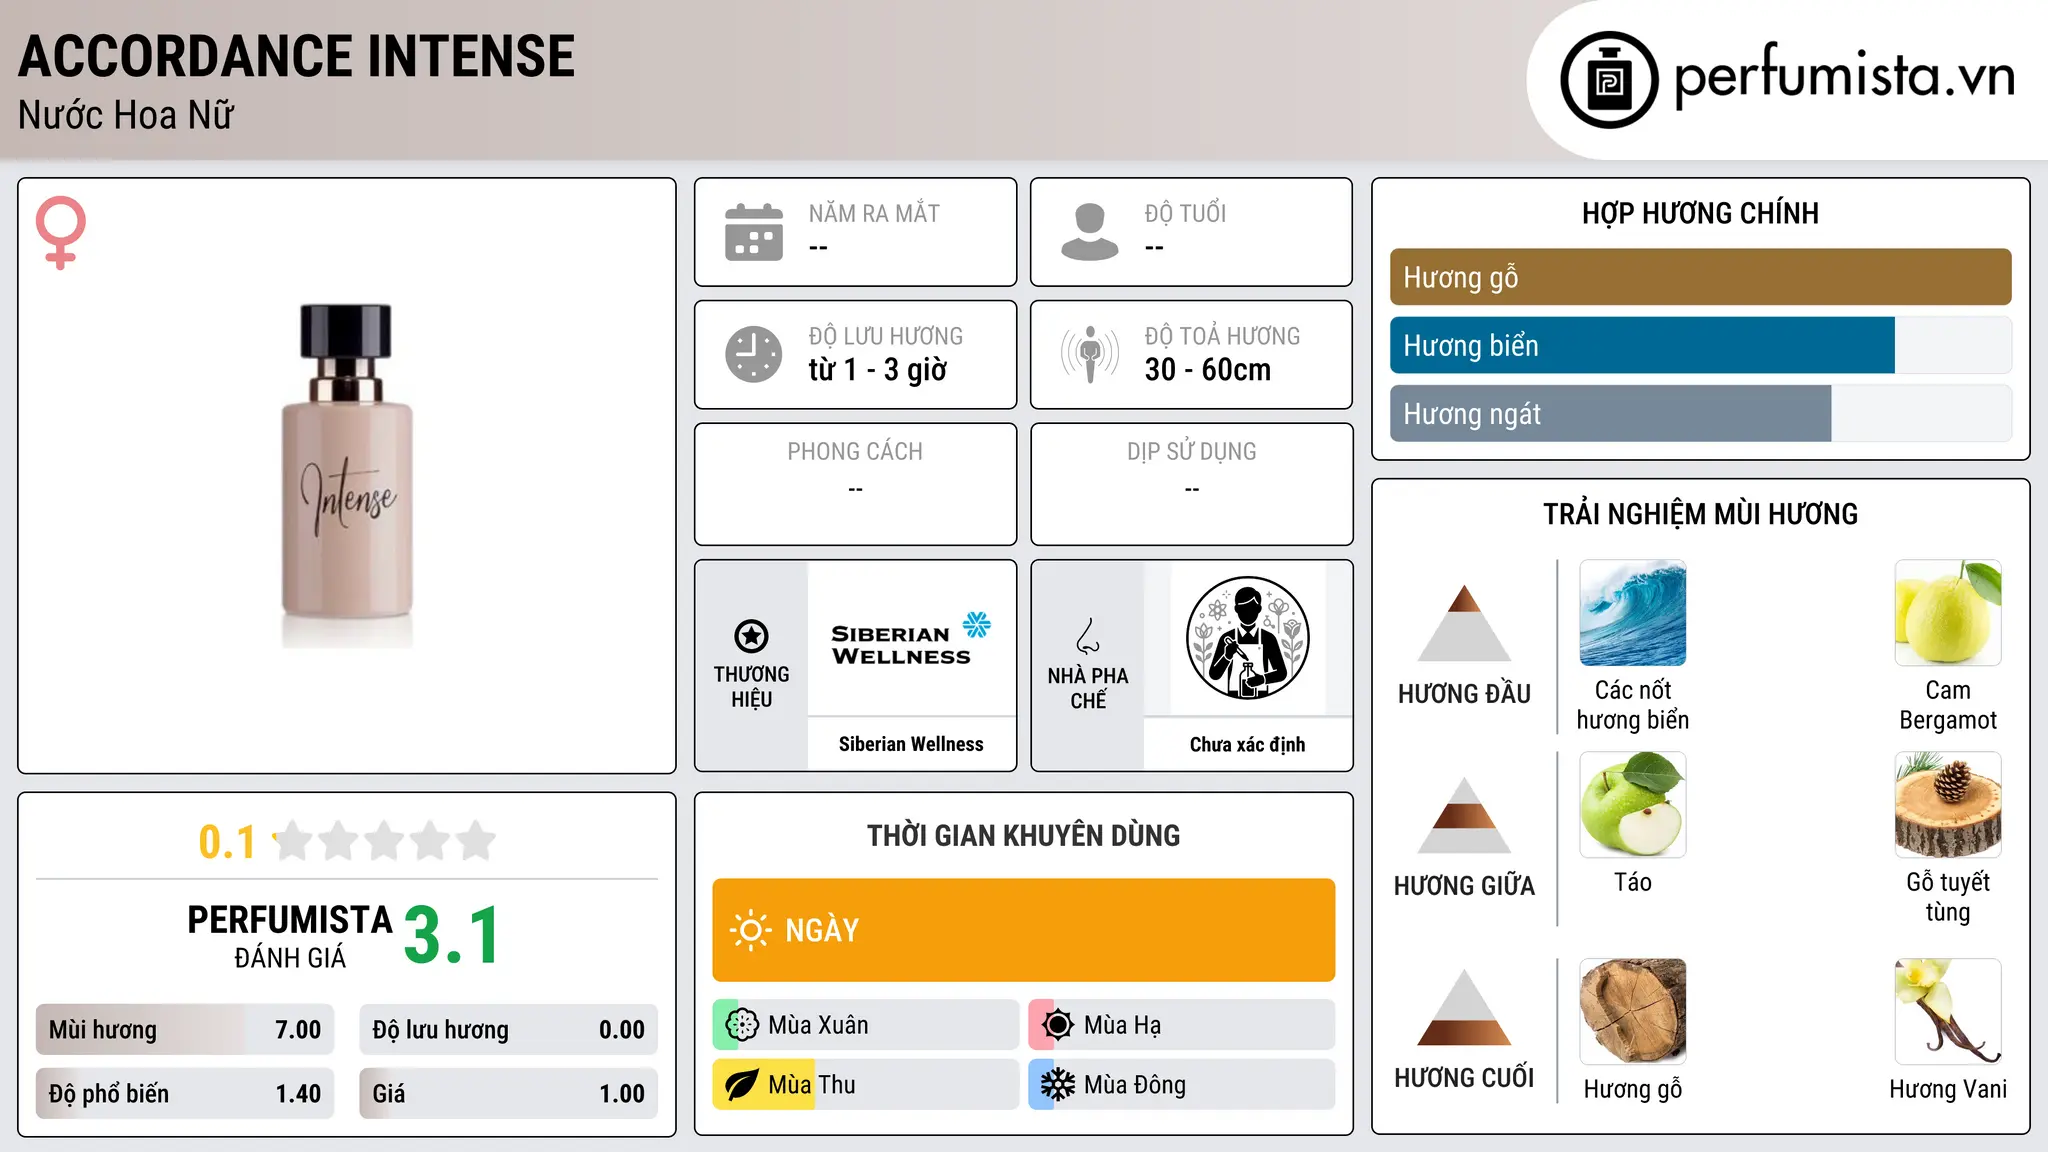
Task: Click the star badge icon above Thương hiệu
Action: pyautogui.click(x=751, y=636)
